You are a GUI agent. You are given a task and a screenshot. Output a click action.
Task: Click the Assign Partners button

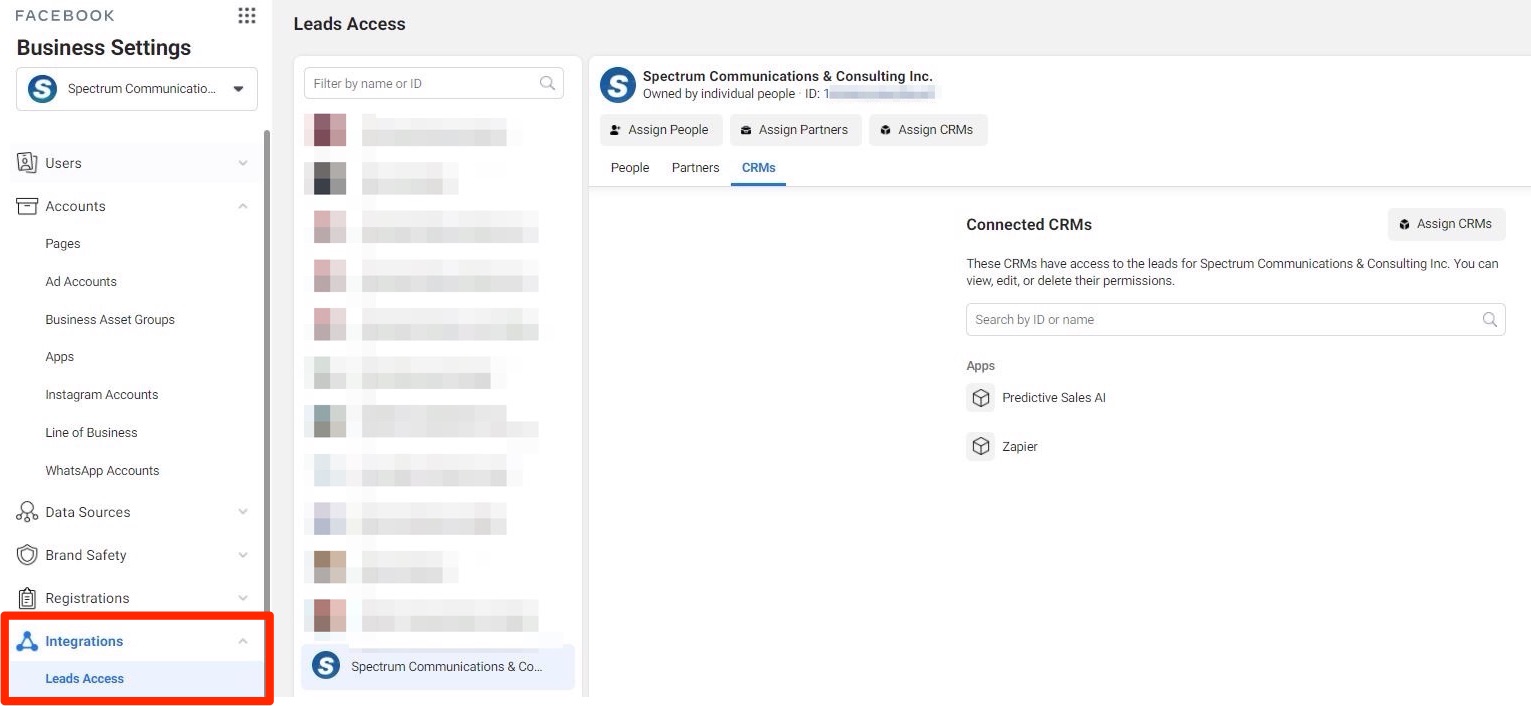(795, 130)
